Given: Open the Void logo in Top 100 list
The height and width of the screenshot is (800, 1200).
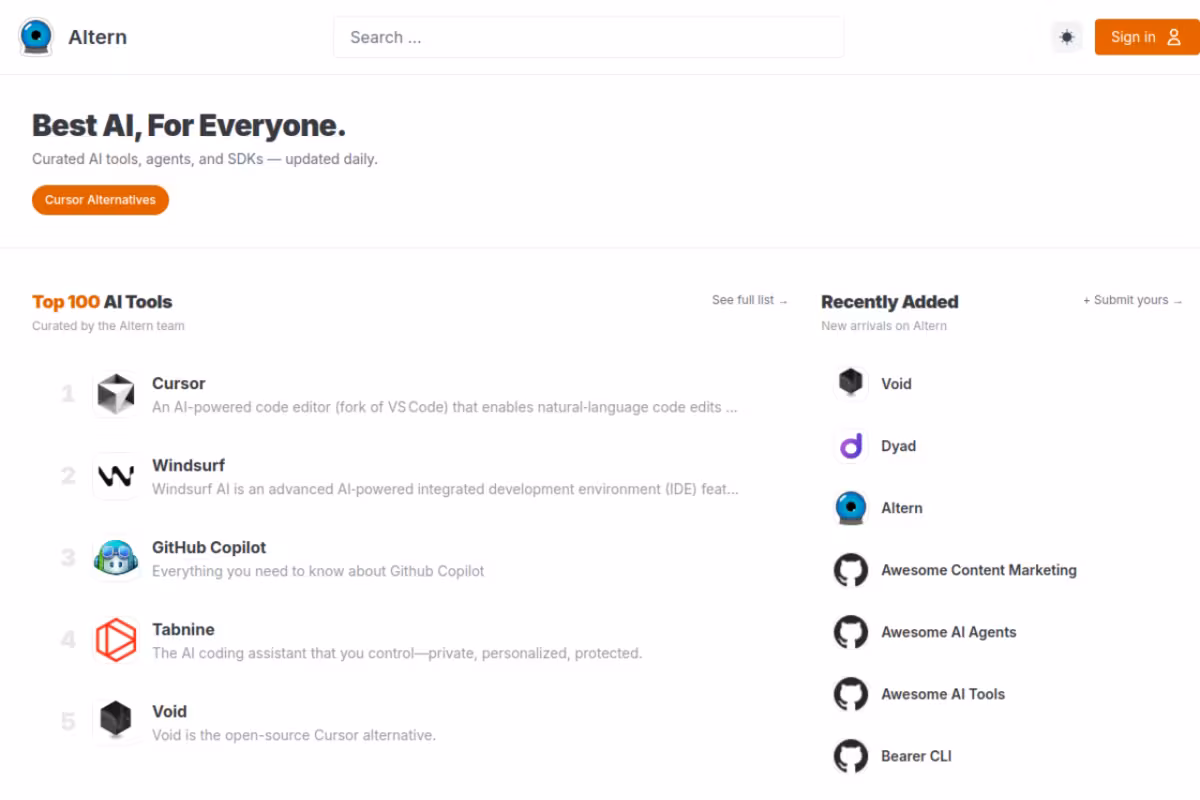Looking at the screenshot, I should (x=115, y=723).
